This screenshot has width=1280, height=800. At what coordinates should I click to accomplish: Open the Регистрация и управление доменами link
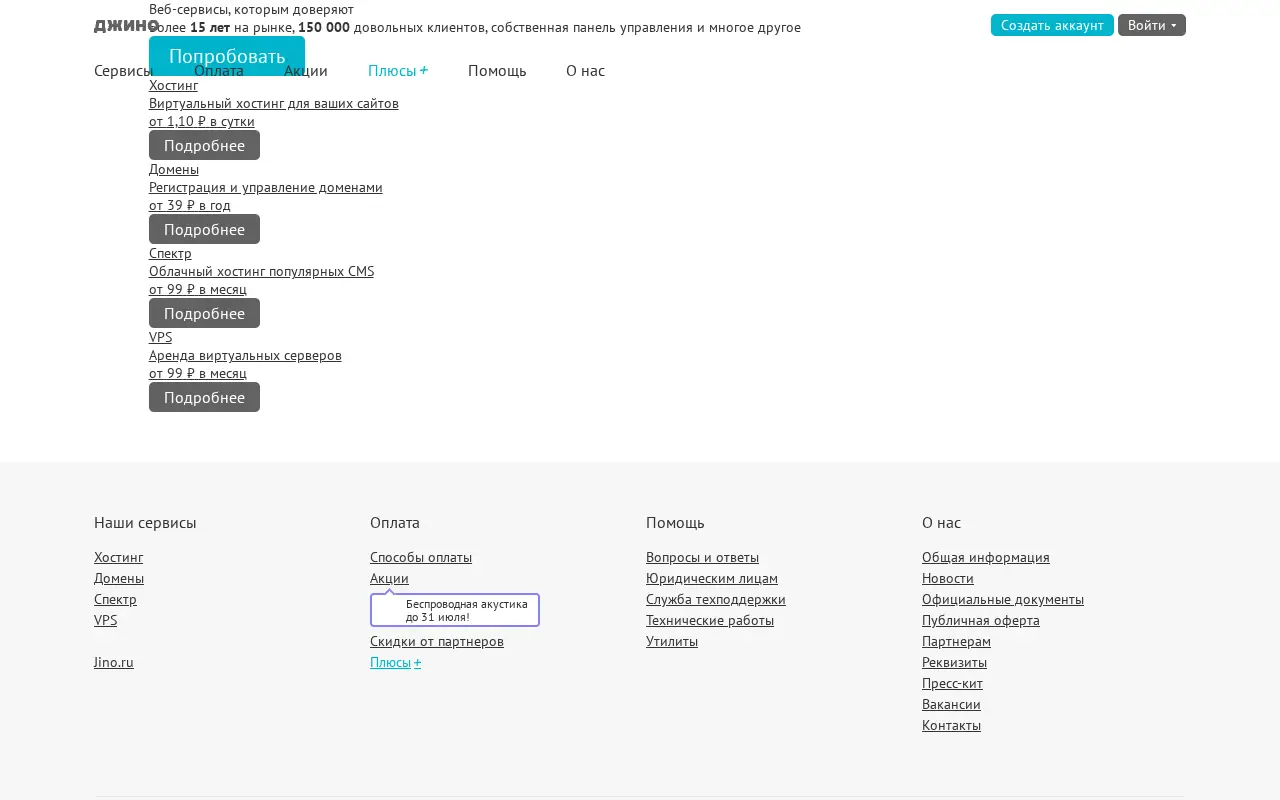click(x=266, y=187)
